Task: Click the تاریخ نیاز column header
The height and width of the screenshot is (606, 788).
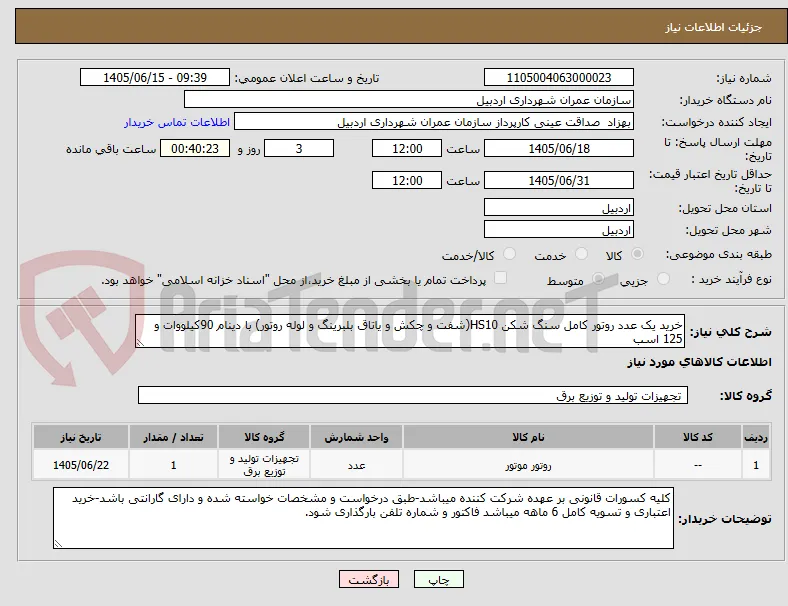Action: (x=81, y=437)
